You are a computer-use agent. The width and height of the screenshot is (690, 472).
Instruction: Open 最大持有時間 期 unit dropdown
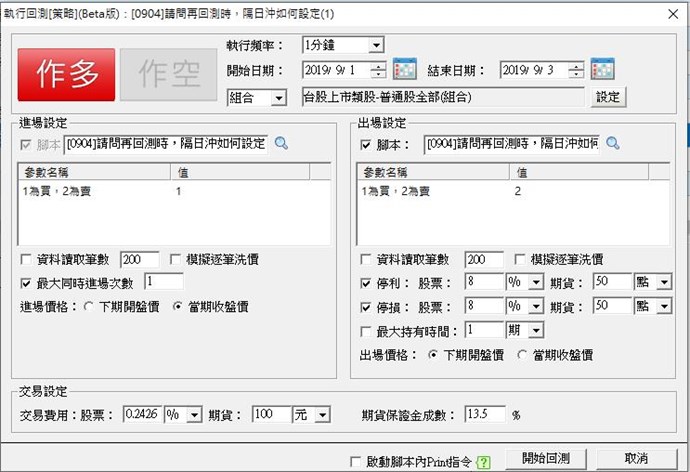click(536, 330)
